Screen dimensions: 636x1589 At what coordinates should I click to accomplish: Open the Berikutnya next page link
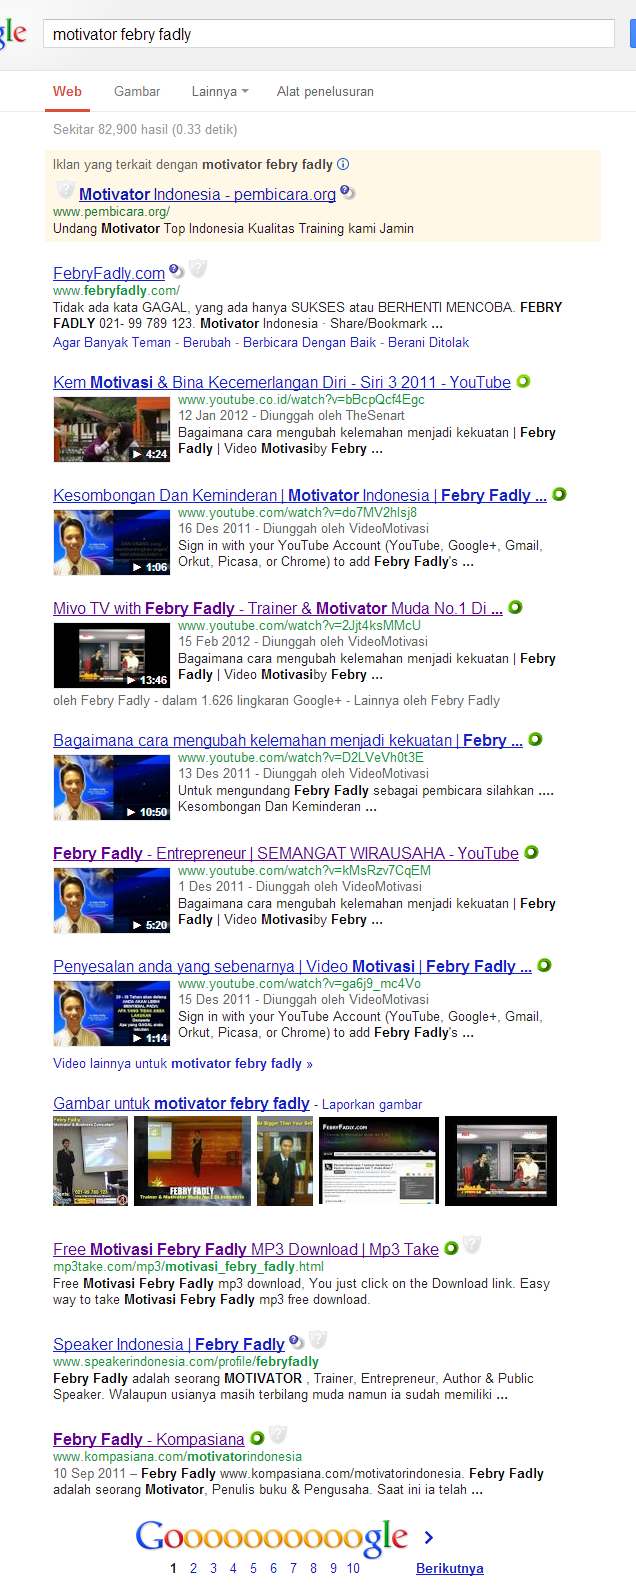click(450, 1568)
